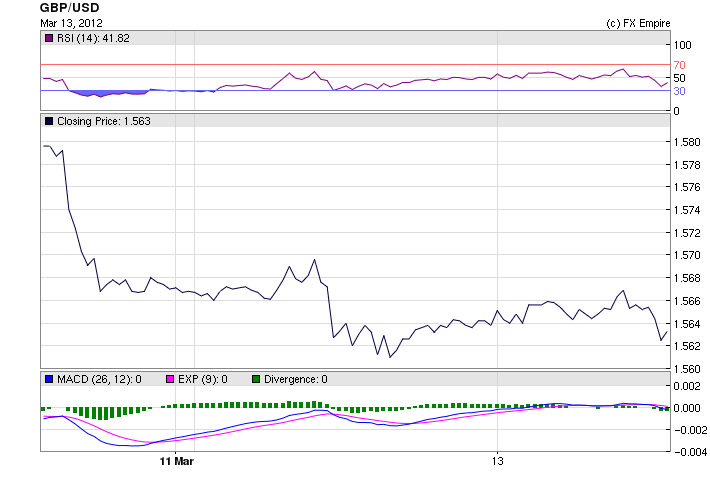The height and width of the screenshot is (487, 710).
Task: Click the 100 RSI axis label
Action: (x=682, y=45)
